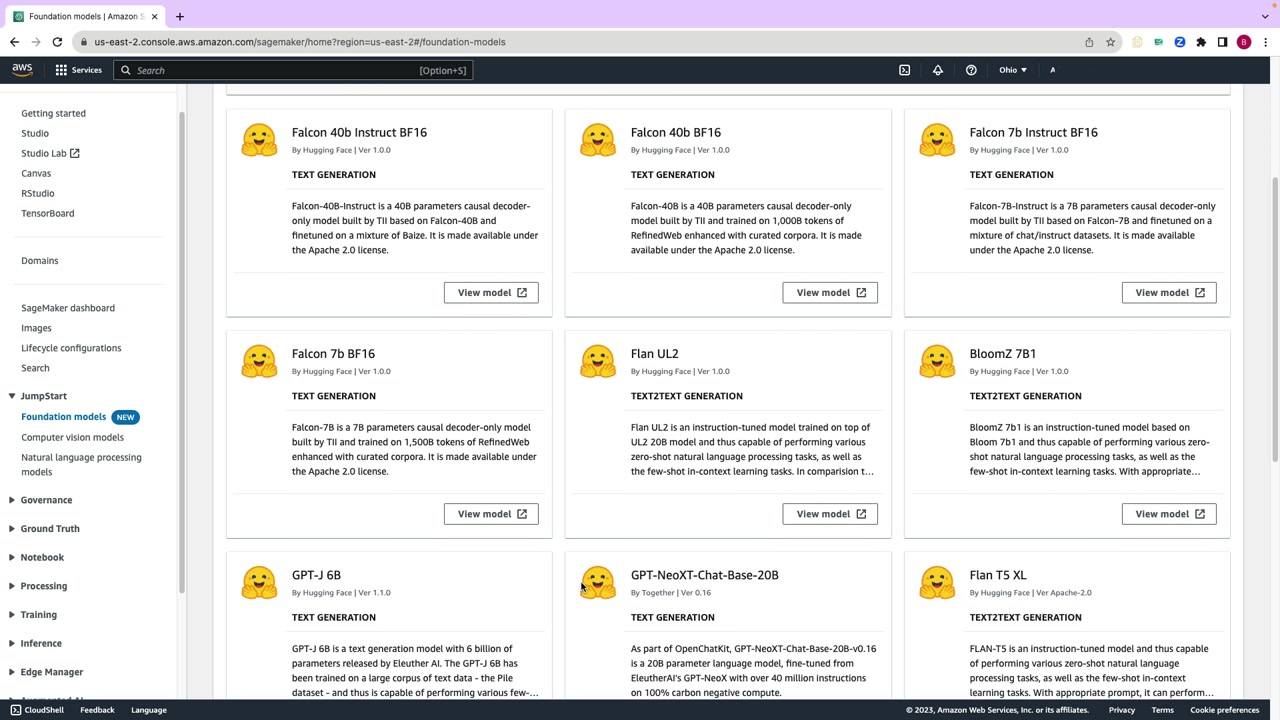
Task: Open the Chrome profile B avatar
Action: click(1244, 42)
